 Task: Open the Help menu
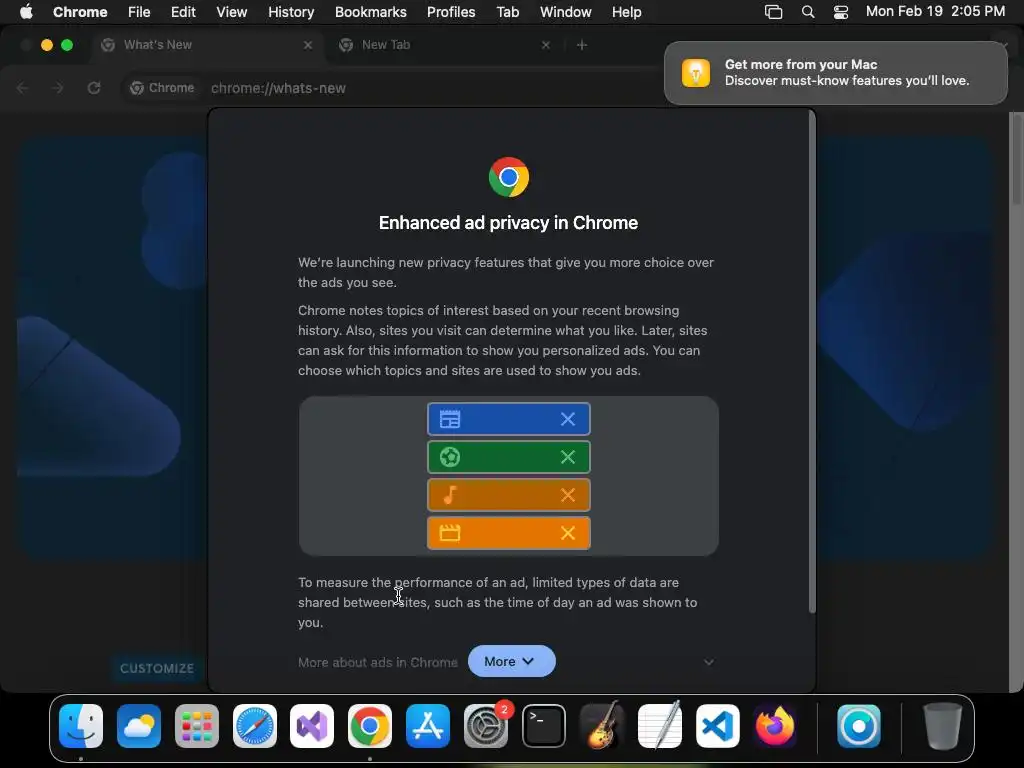[x=626, y=12]
